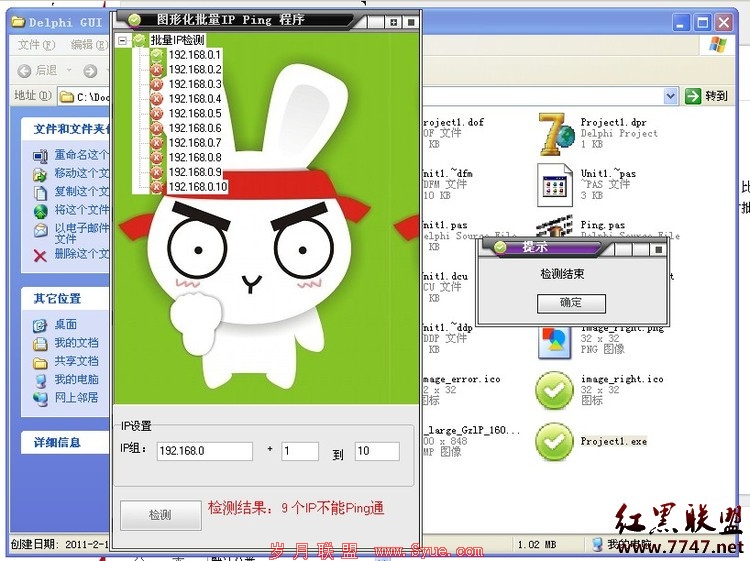The width and height of the screenshot is (750, 561).
Task: Click red error icon beside 192.168.0.6
Action: [x=156, y=128]
